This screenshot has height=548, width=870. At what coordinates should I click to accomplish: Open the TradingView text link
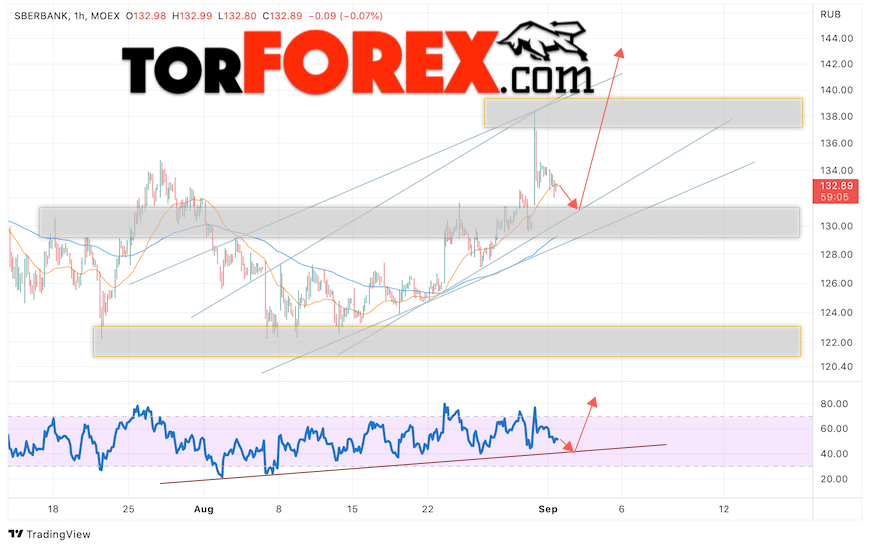point(58,535)
